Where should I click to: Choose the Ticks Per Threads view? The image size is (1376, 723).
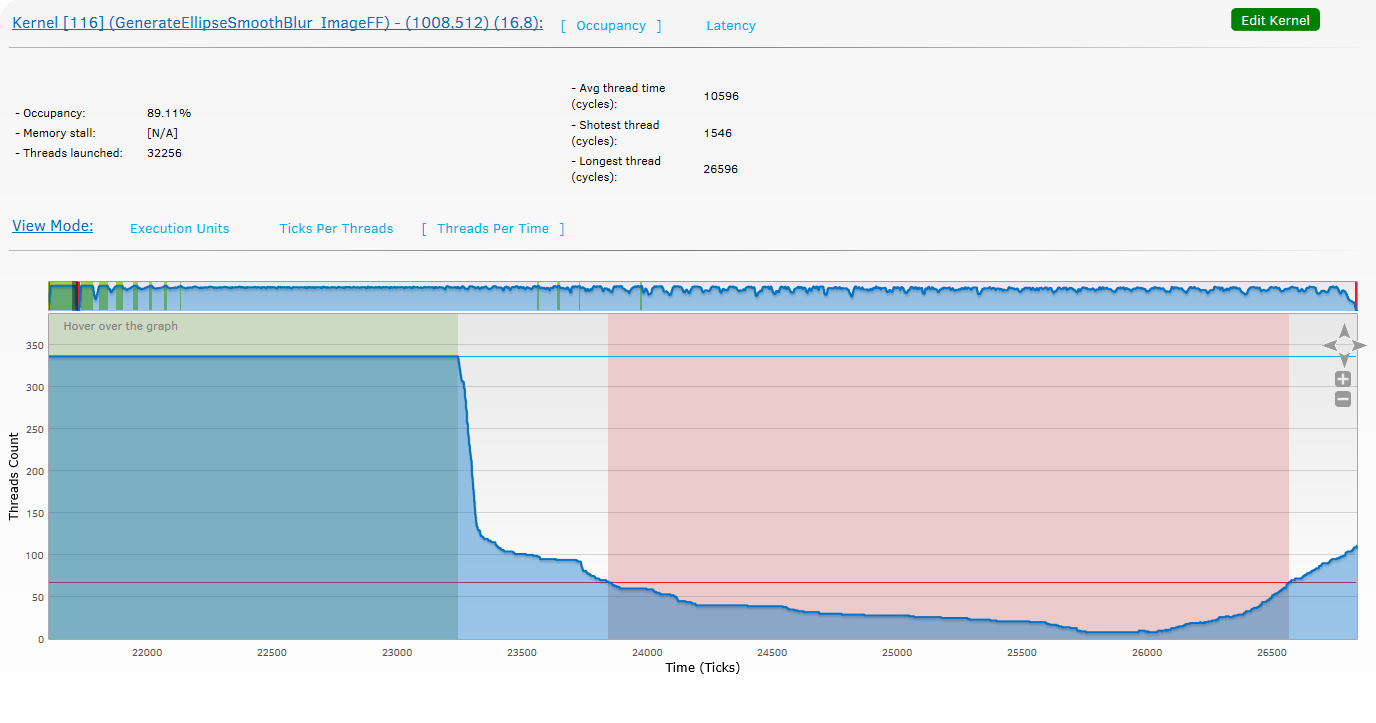(336, 229)
